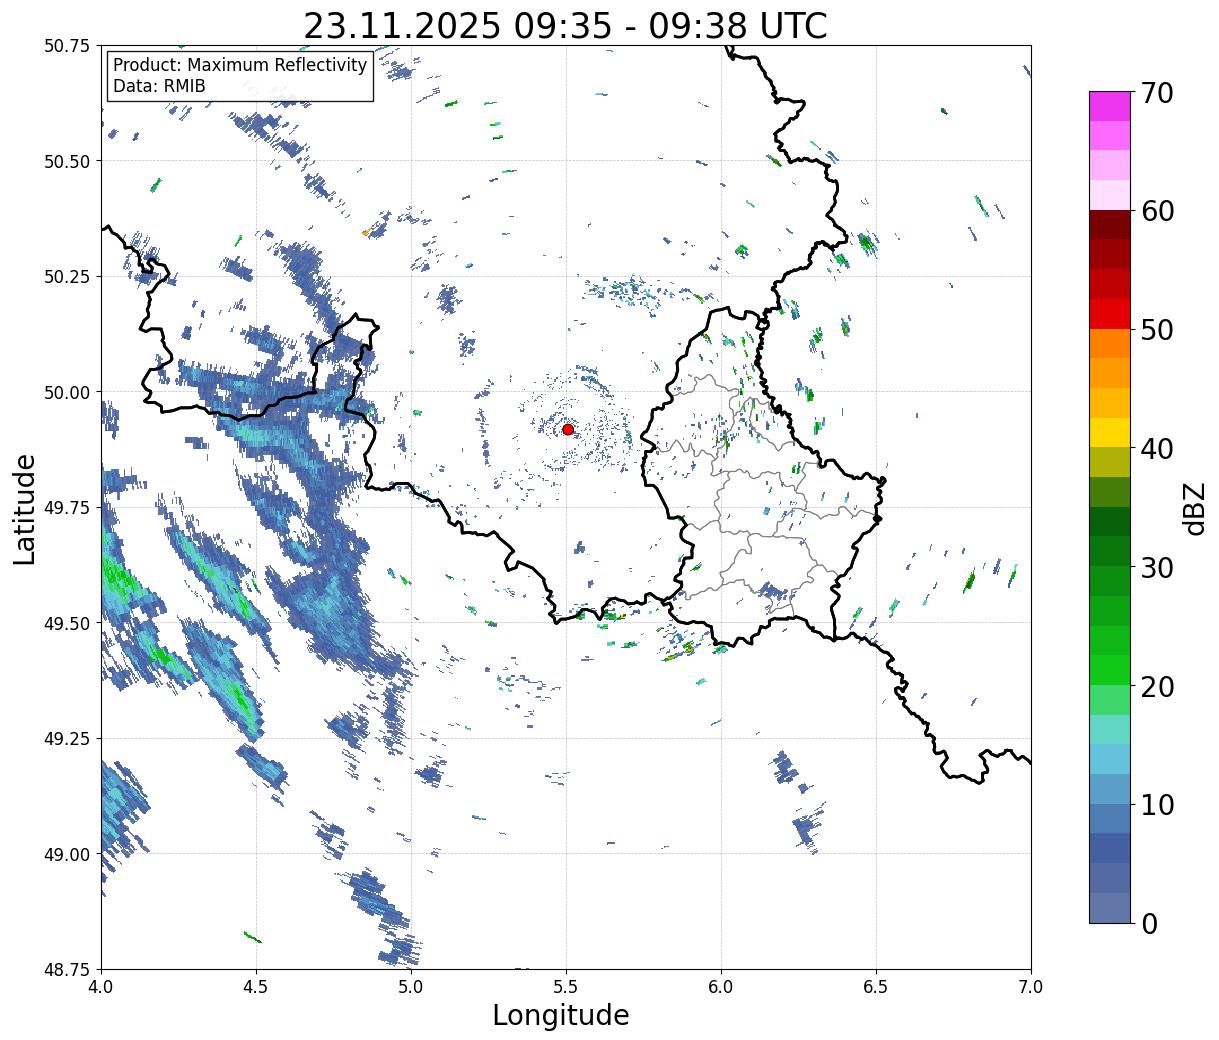
Task: Click the 'dBZ' colorbar label
Action: tap(1194, 507)
